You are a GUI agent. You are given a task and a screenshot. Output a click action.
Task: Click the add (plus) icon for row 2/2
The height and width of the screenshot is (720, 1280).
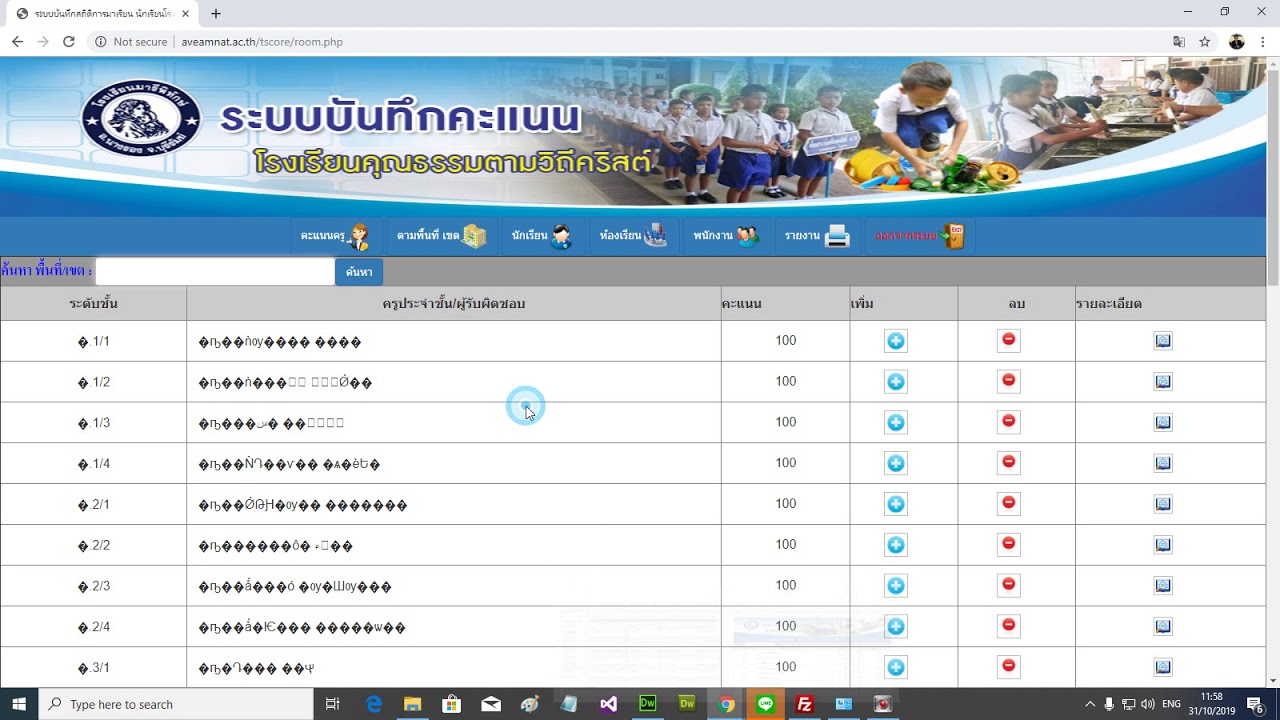pos(896,545)
